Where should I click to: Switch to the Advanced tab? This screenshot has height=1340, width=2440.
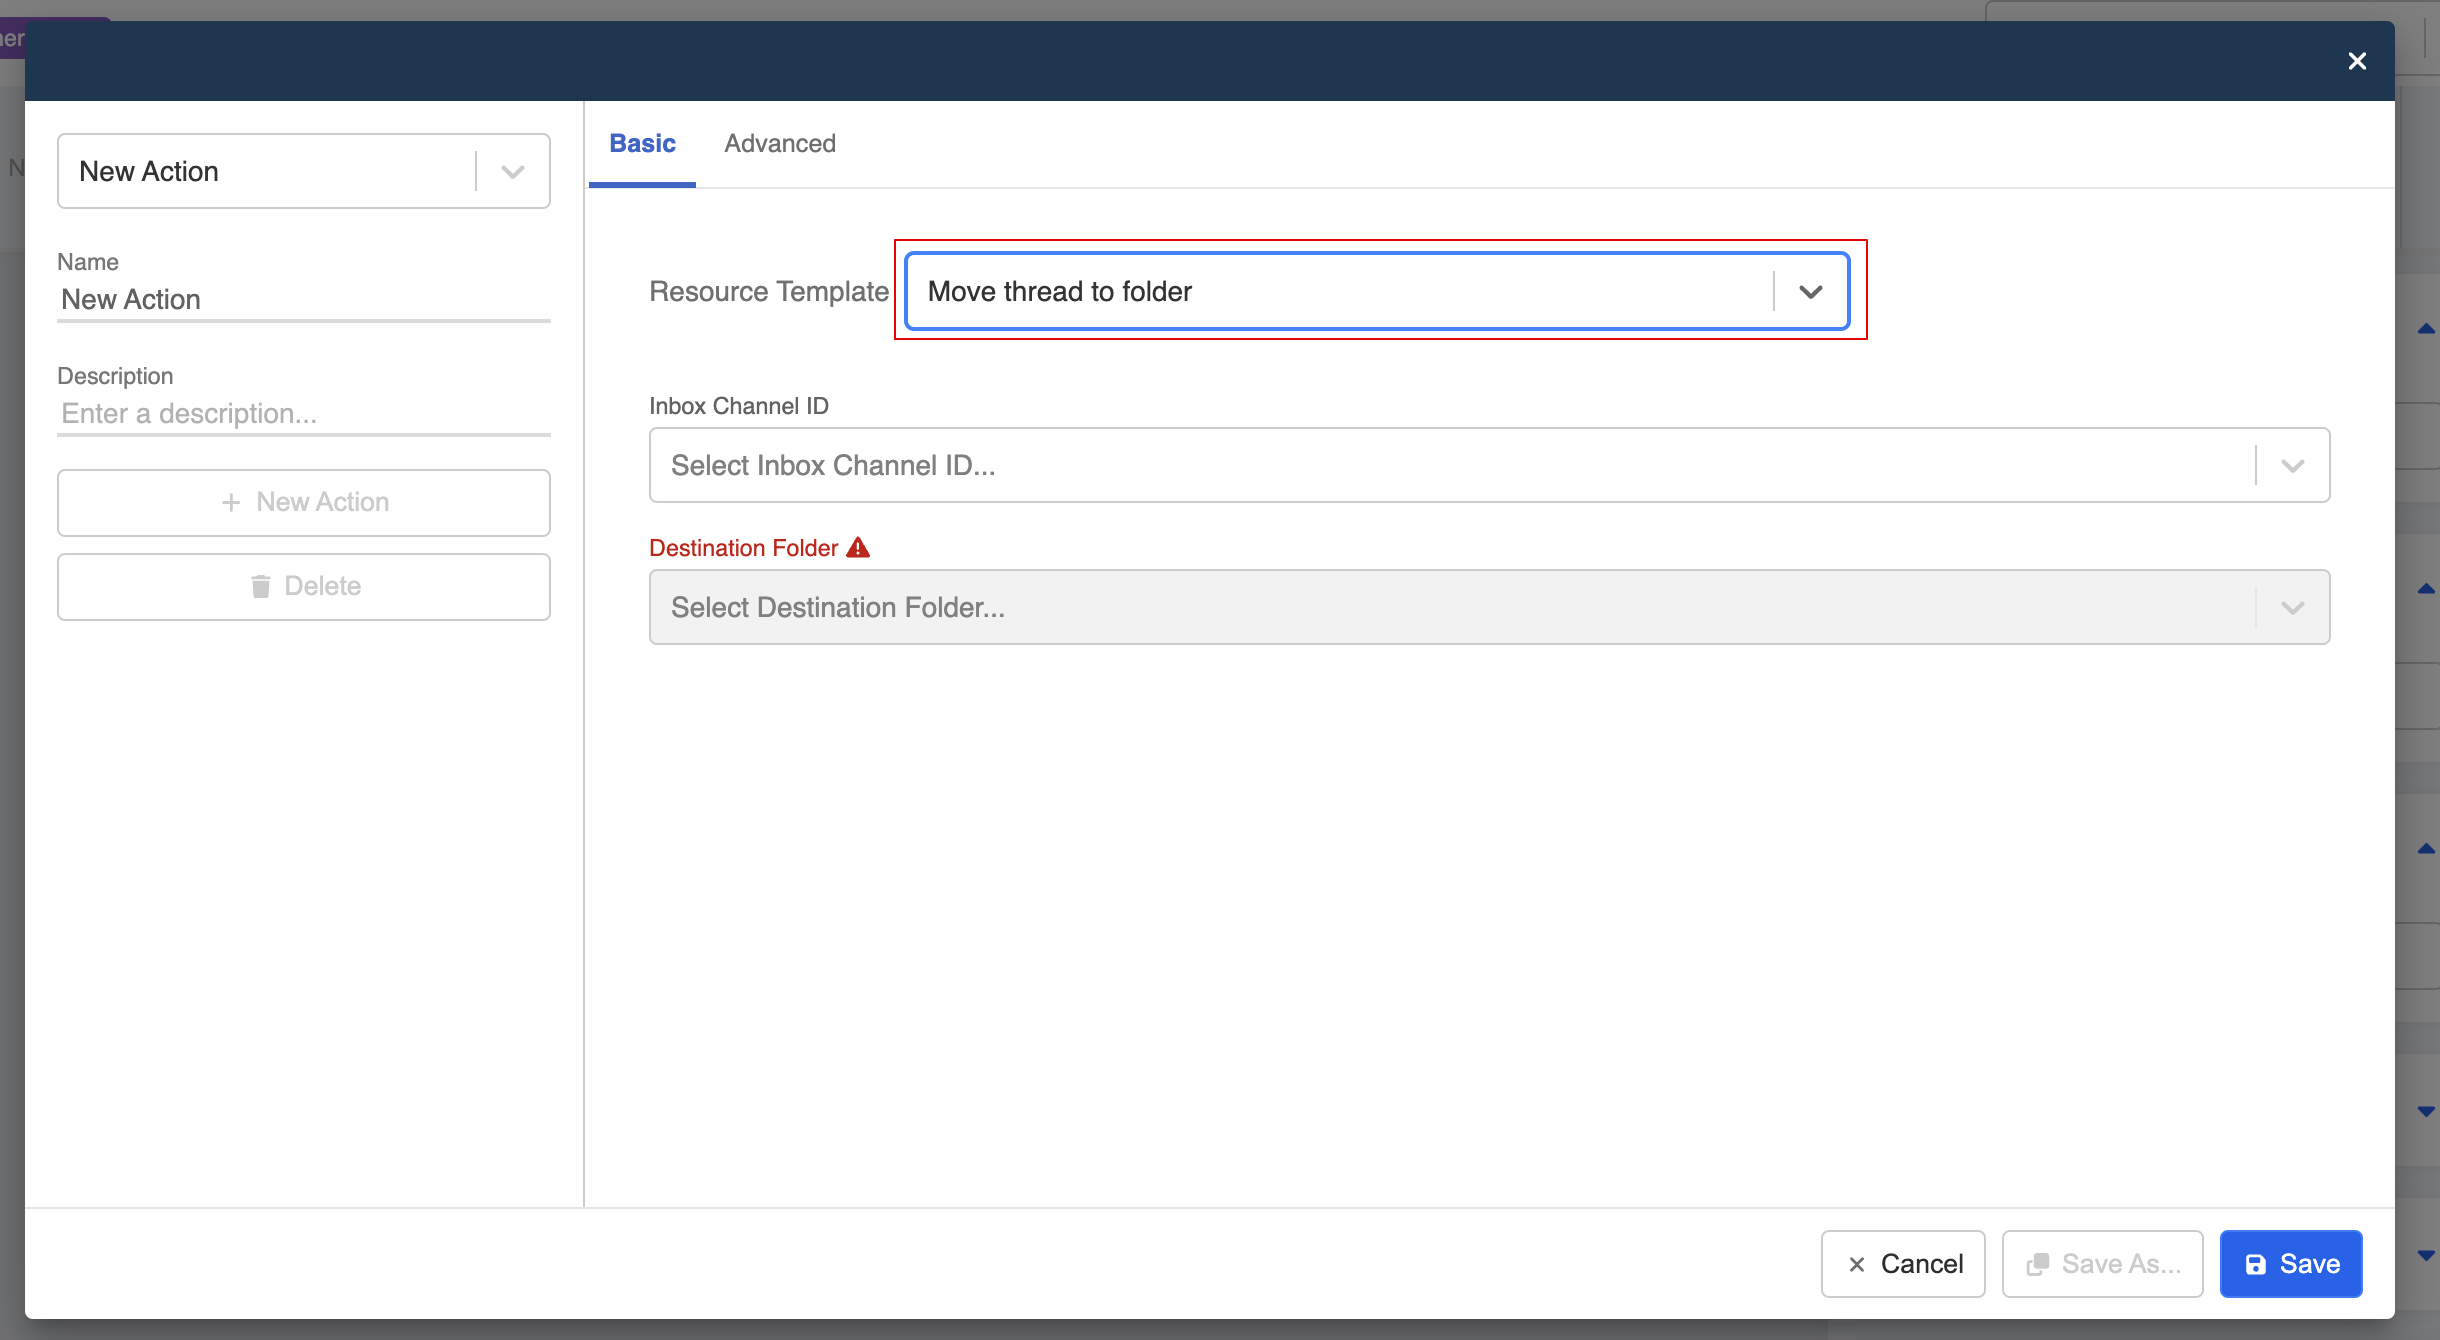(780, 144)
